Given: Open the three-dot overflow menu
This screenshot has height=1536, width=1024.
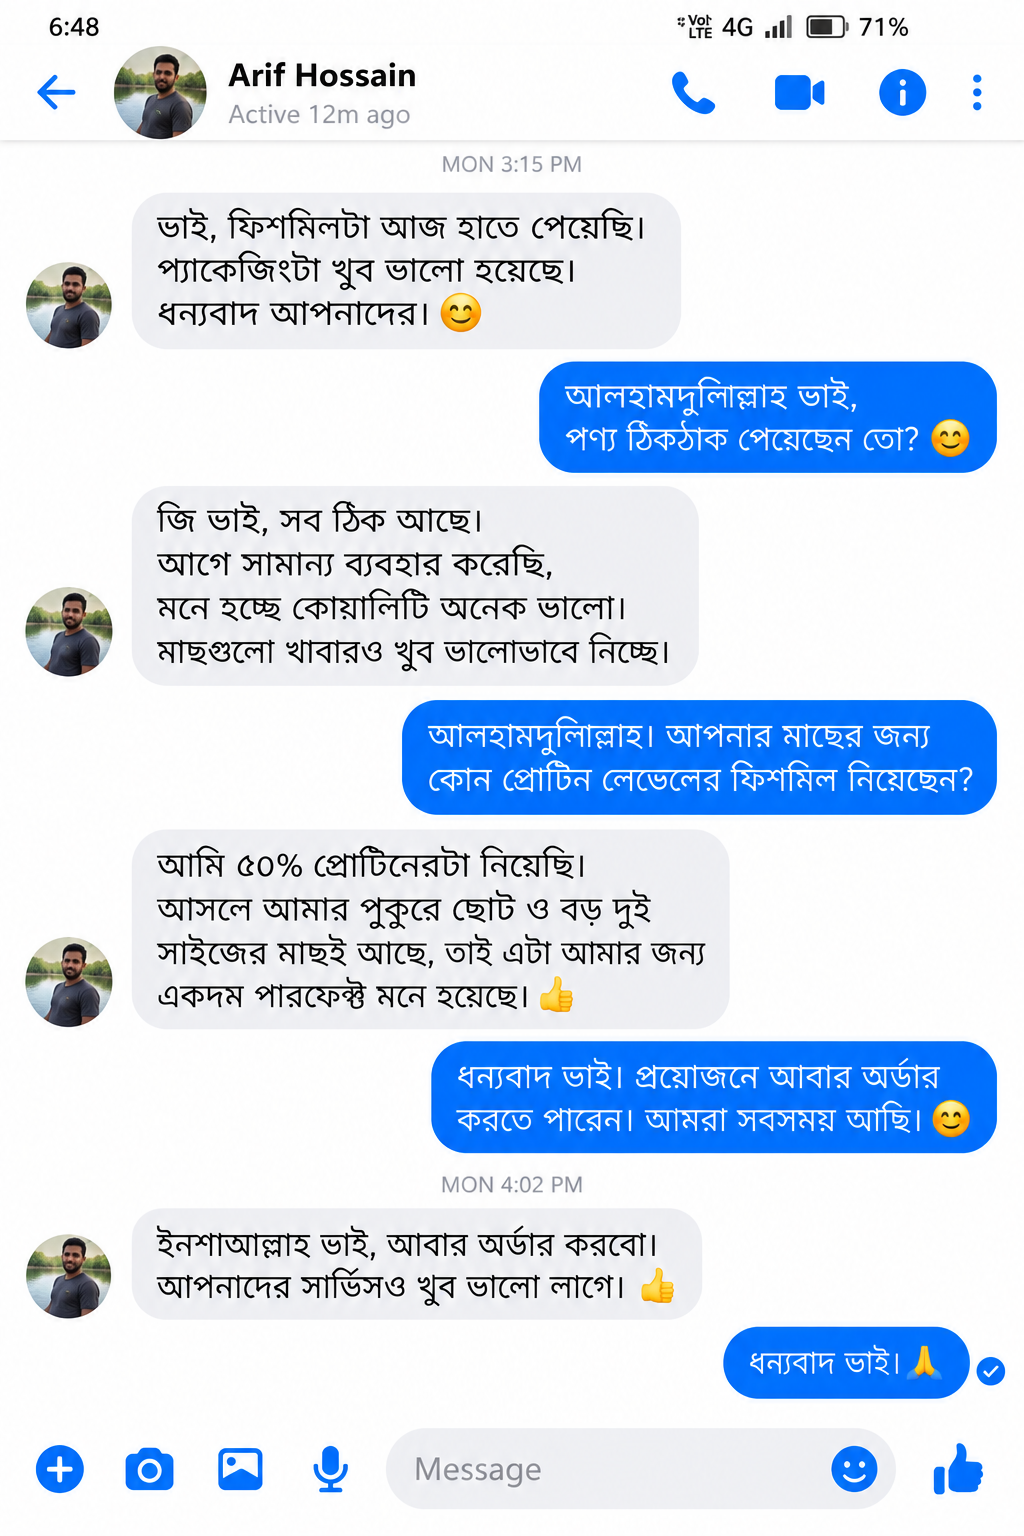Looking at the screenshot, I should [x=977, y=93].
